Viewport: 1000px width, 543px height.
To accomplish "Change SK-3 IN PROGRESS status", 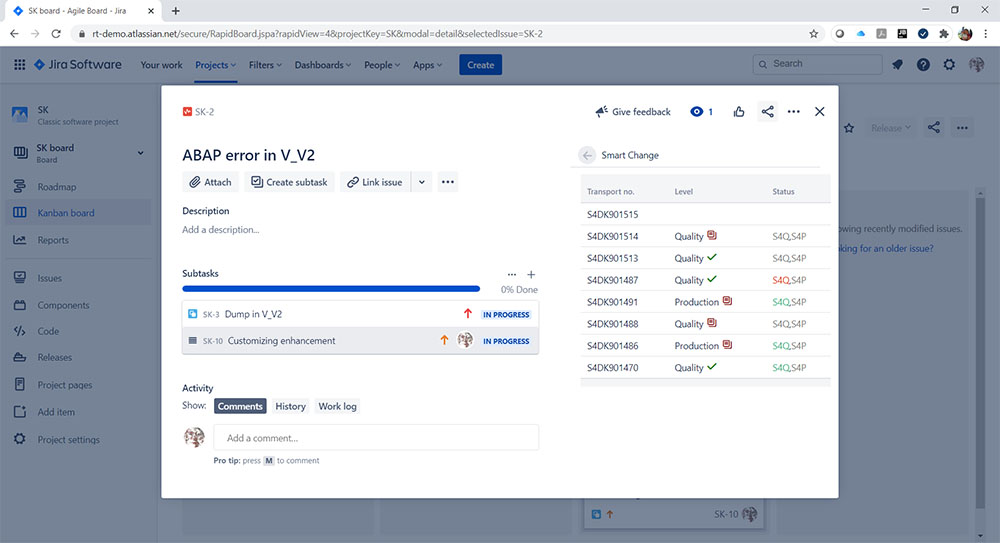I will pyautogui.click(x=506, y=315).
